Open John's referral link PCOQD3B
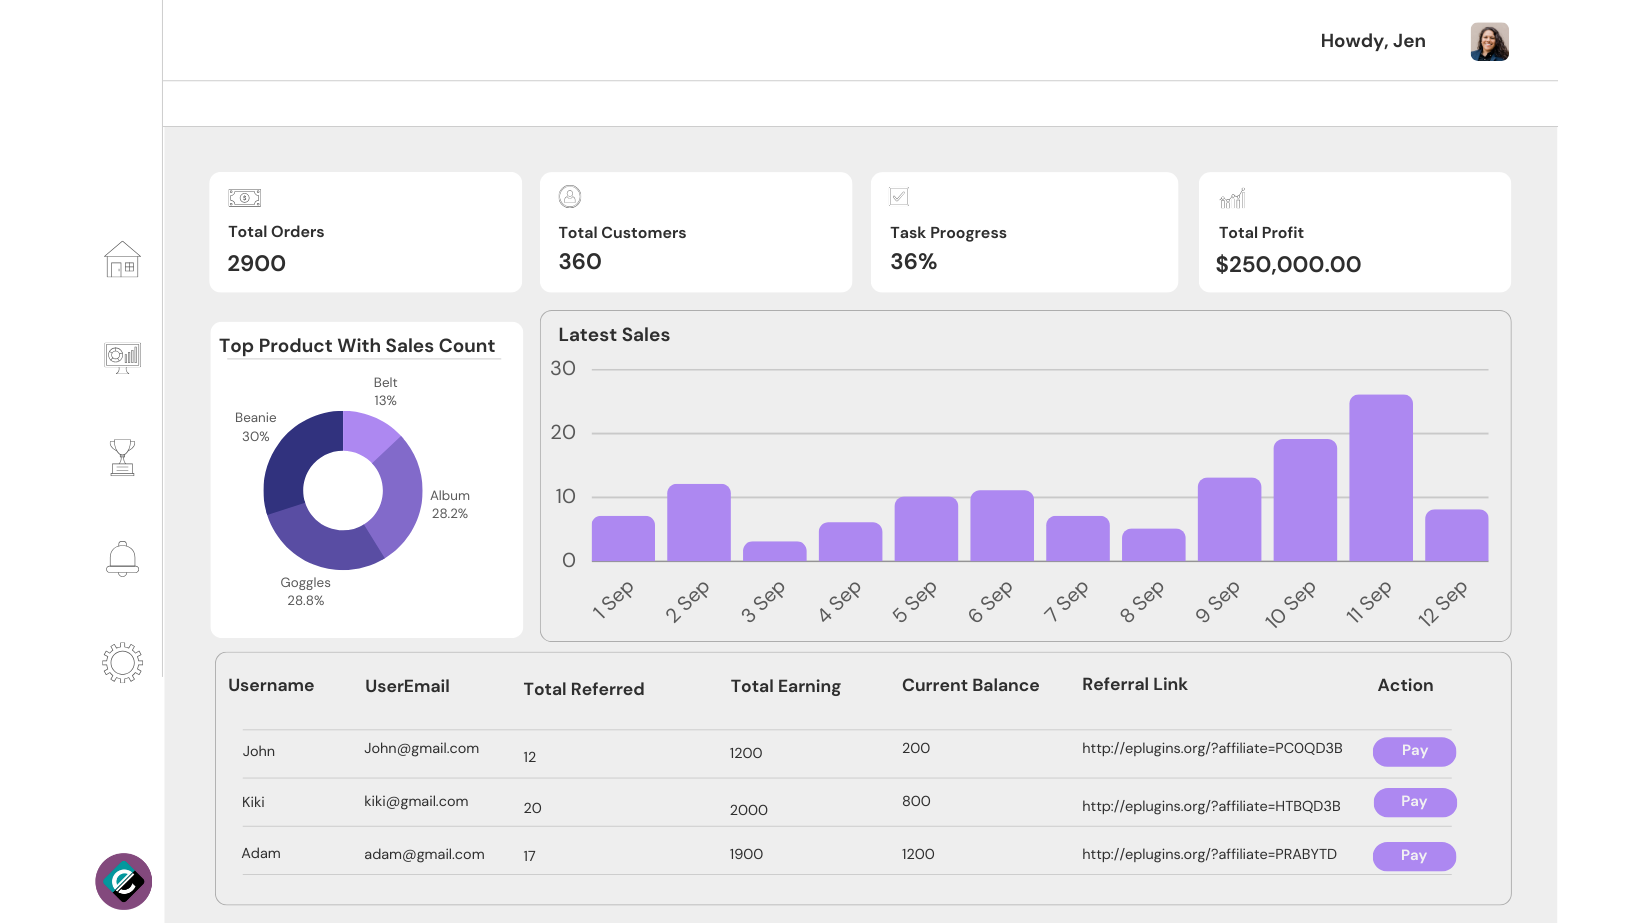This screenshot has height=924, width=1640. pyautogui.click(x=1211, y=748)
